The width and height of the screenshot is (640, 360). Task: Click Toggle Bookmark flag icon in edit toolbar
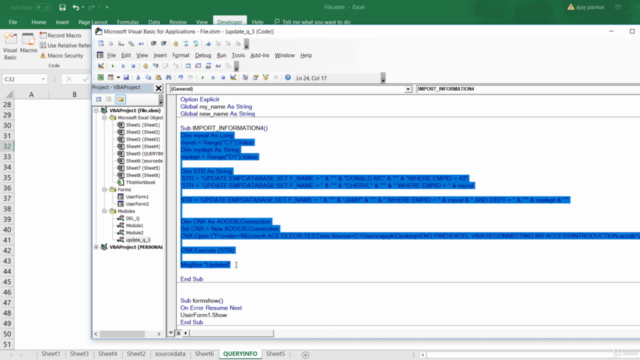point(208,44)
